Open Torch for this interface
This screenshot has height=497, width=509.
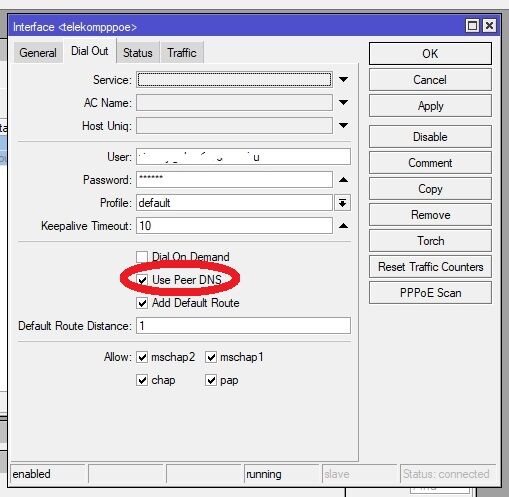coord(430,241)
